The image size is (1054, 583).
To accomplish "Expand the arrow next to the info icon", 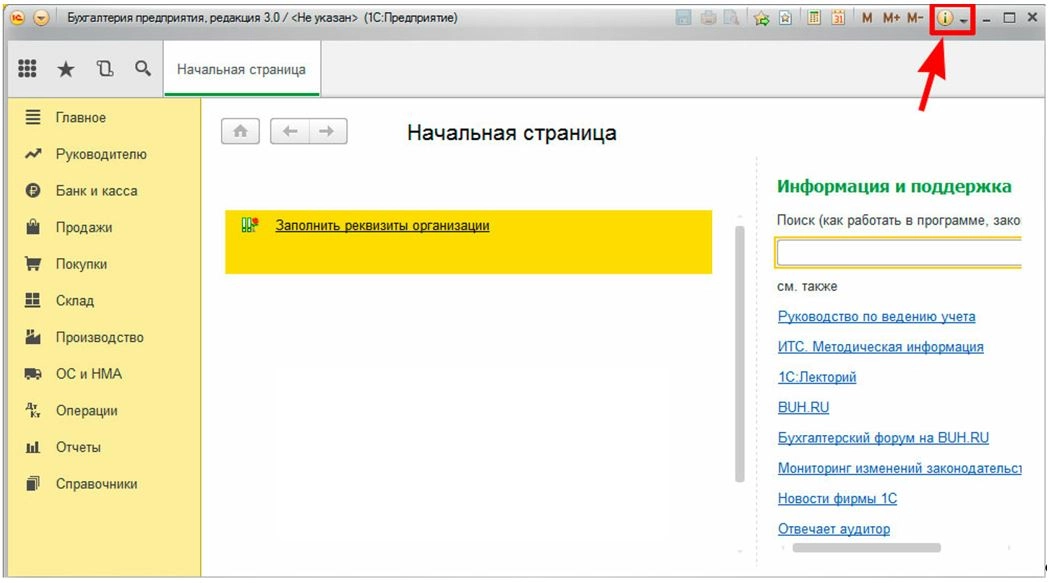I will pyautogui.click(x=964, y=21).
